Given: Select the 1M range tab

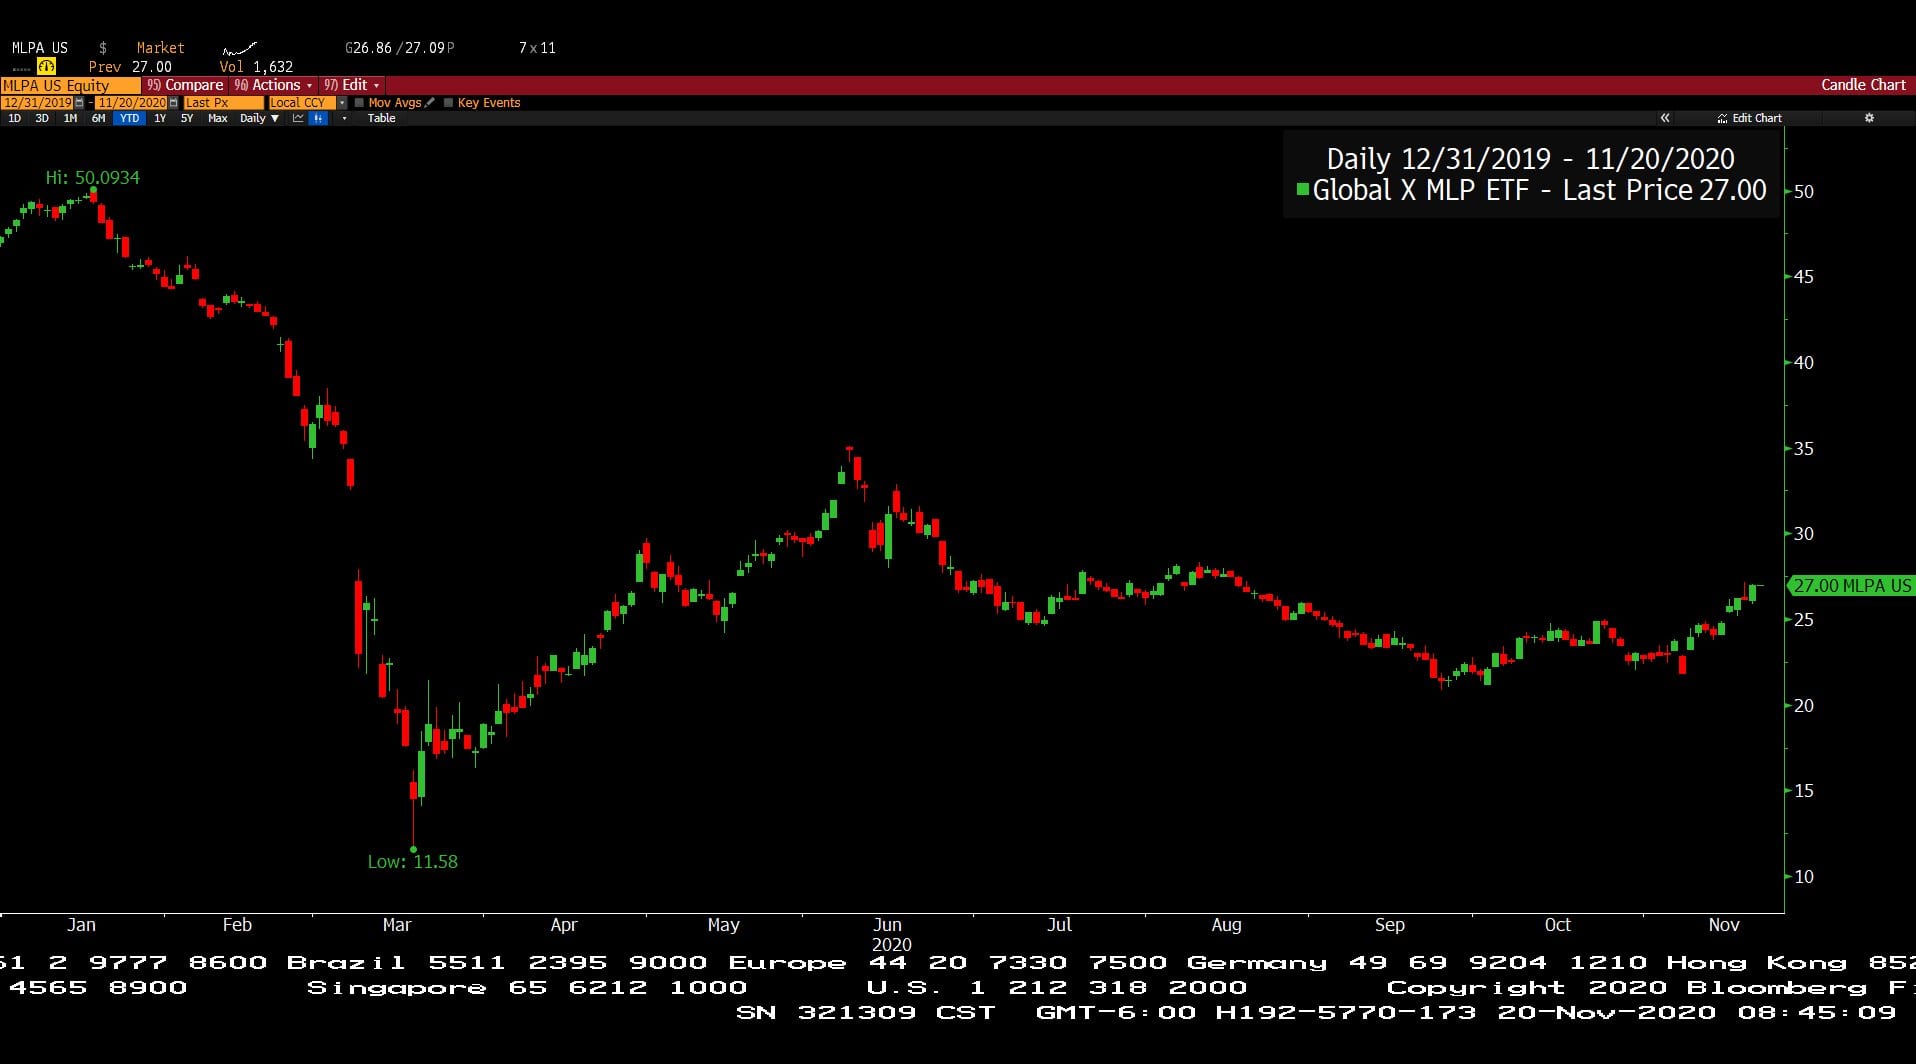Looking at the screenshot, I should click(x=70, y=118).
